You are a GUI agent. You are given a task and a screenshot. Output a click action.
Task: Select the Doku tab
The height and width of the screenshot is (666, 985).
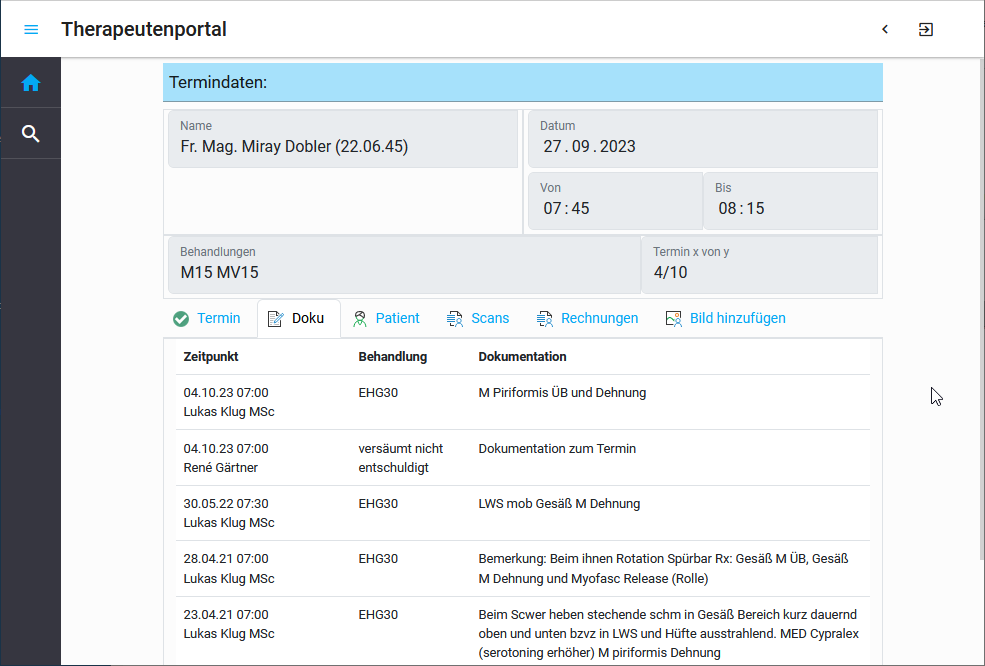pos(307,318)
